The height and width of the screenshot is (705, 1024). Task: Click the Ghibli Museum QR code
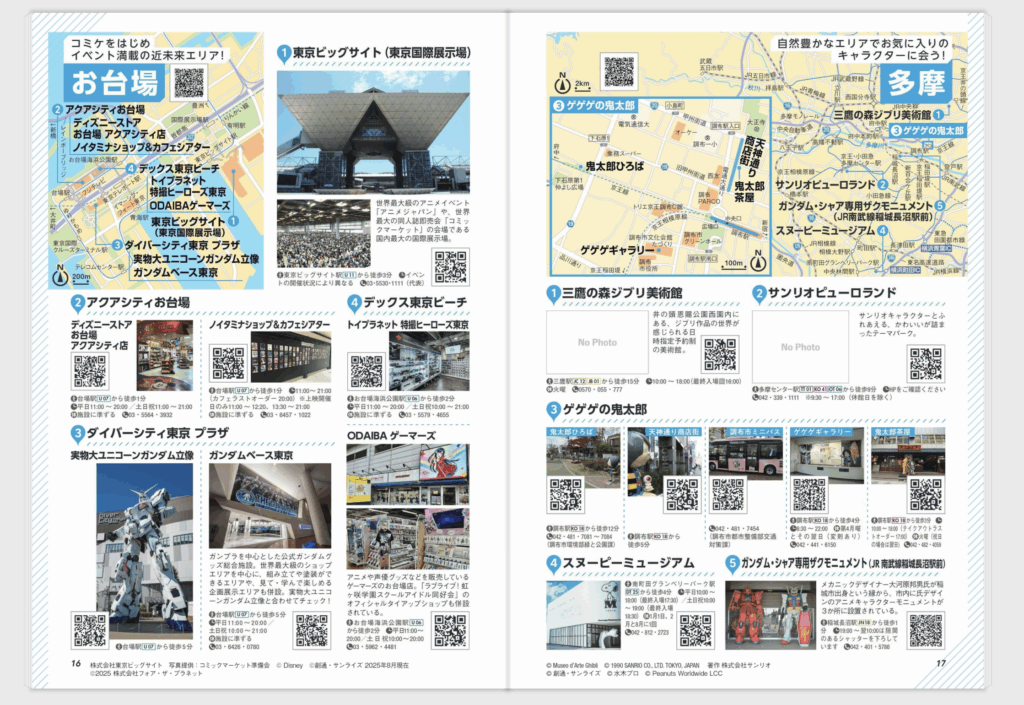click(x=720, y=354)
